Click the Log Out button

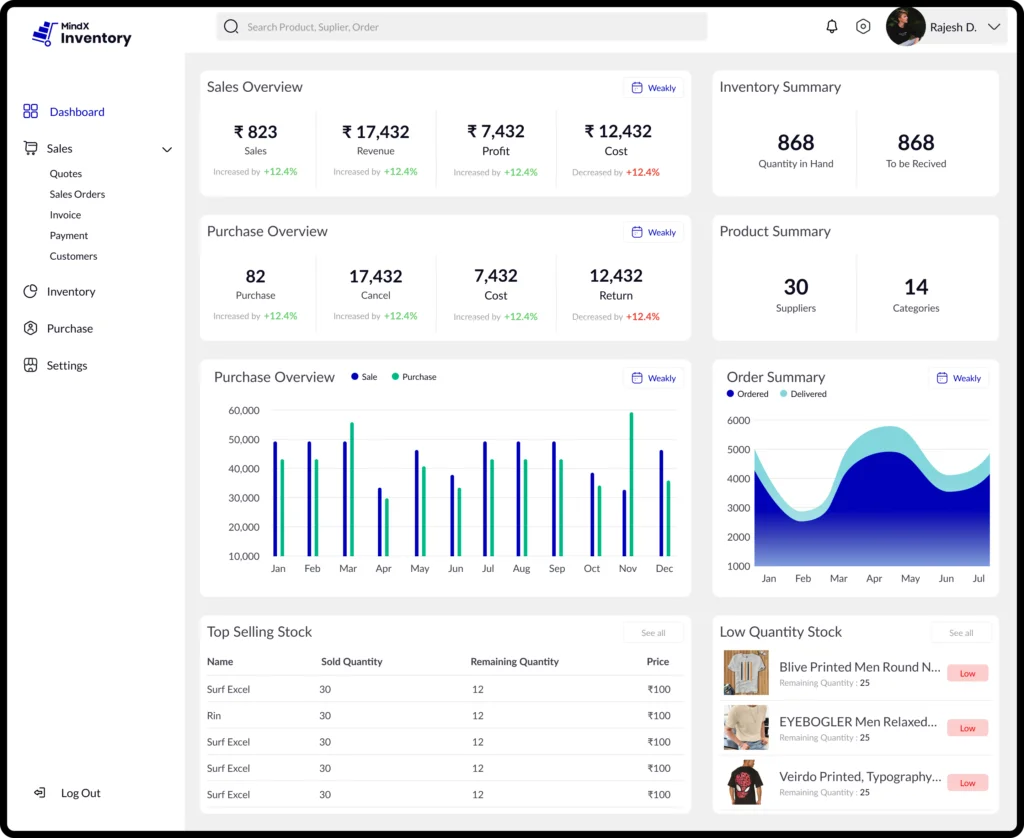(68, 793)
